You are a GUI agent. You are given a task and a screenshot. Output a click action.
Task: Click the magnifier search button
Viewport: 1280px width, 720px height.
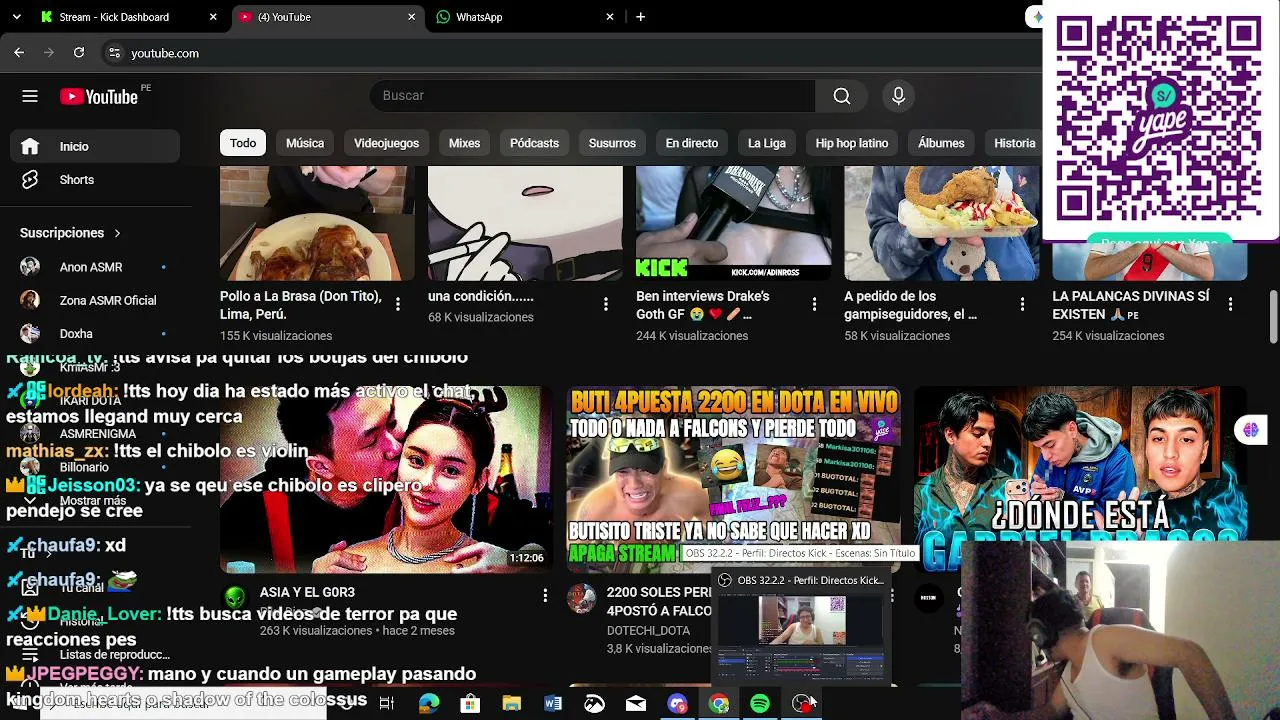(842, 96)
